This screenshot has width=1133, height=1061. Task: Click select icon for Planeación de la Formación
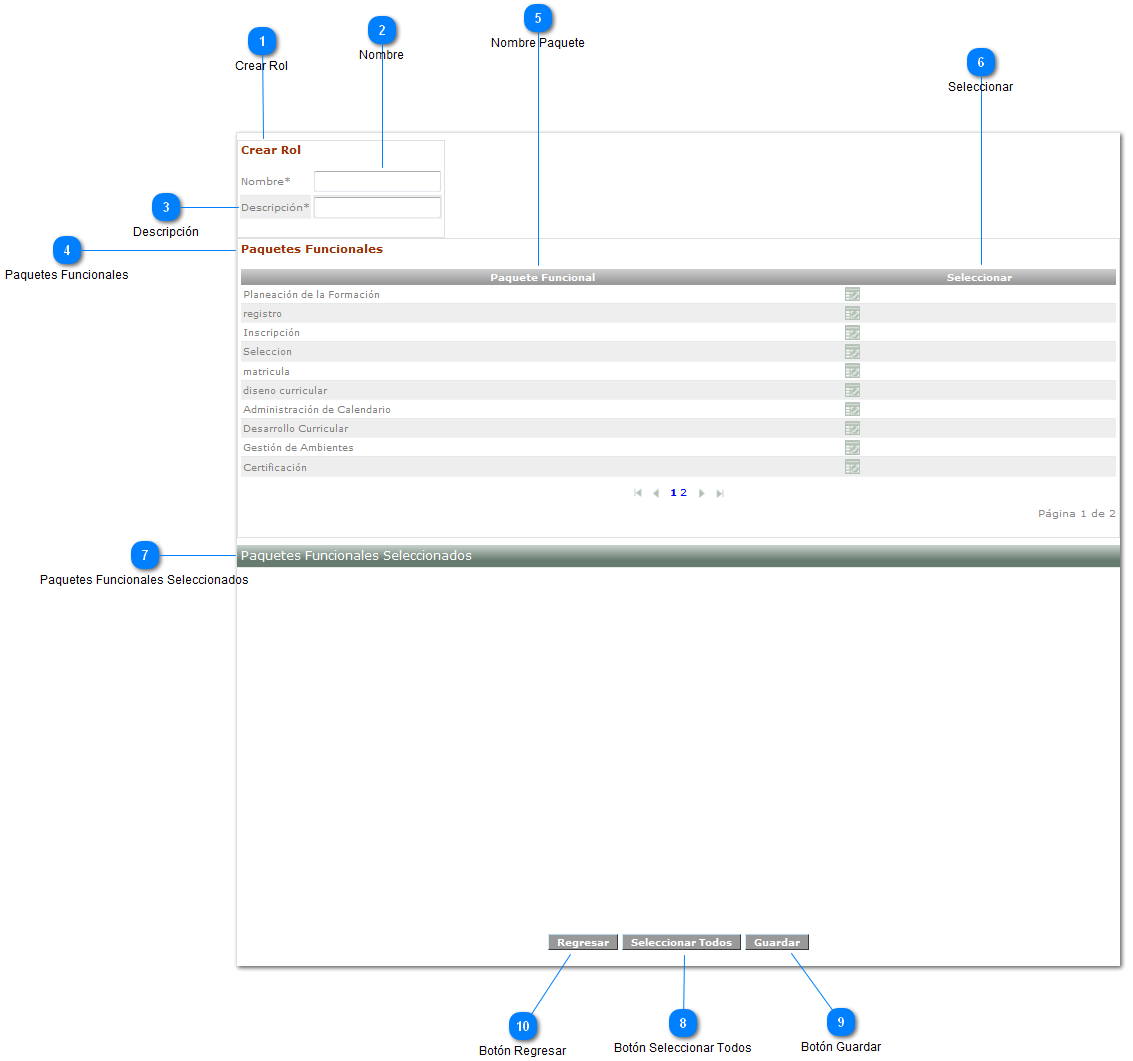tap(852, 294)
